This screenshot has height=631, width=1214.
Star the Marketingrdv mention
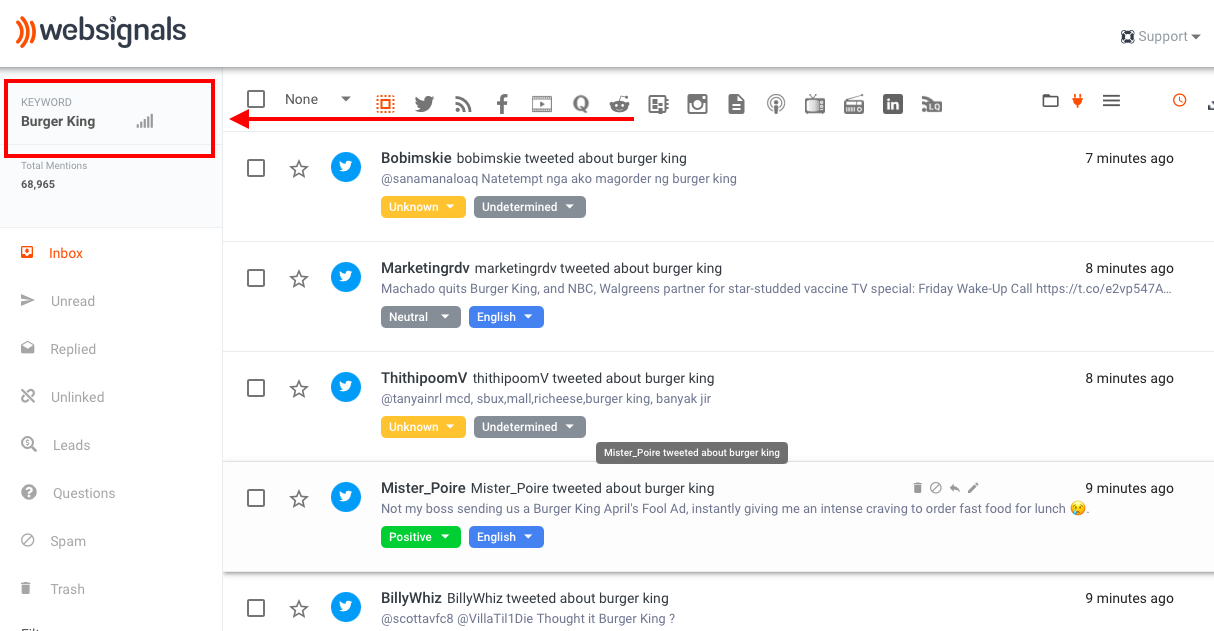(299, 279)
